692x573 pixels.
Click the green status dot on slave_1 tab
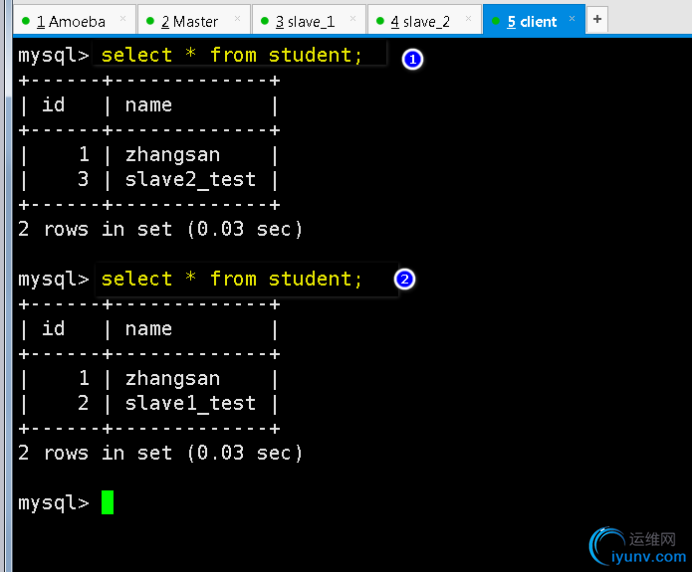click(x=265, y=21)
